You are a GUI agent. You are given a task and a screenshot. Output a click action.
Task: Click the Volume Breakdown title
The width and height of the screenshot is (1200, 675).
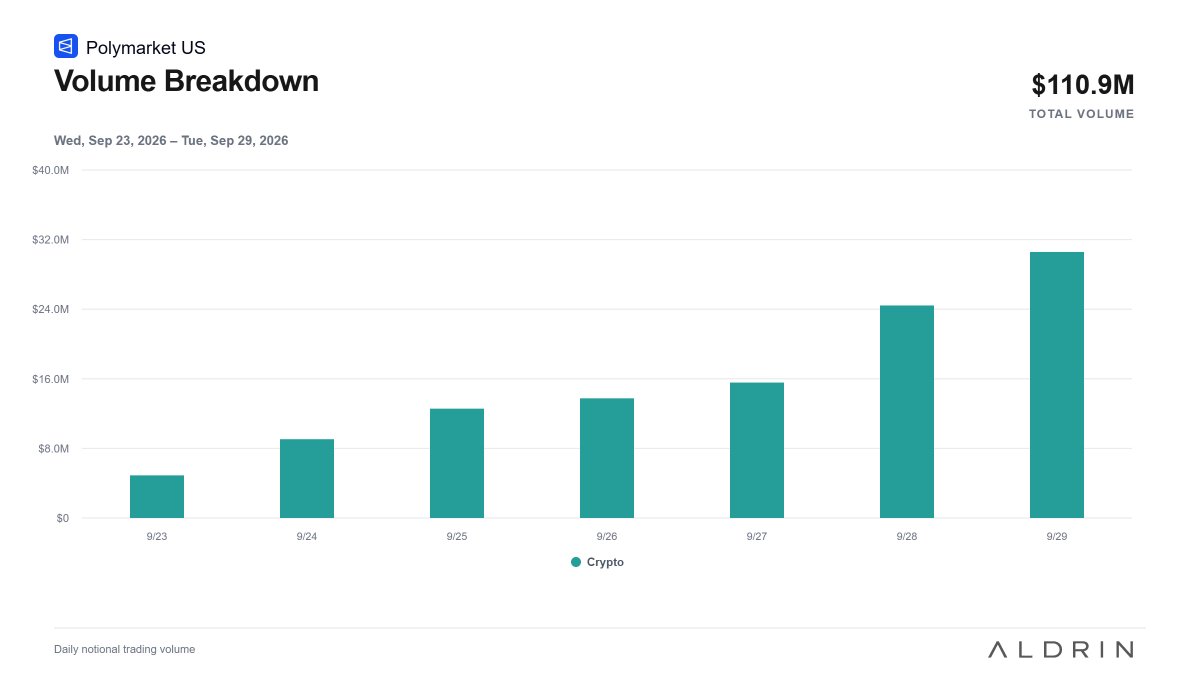(x=186, y=81)
